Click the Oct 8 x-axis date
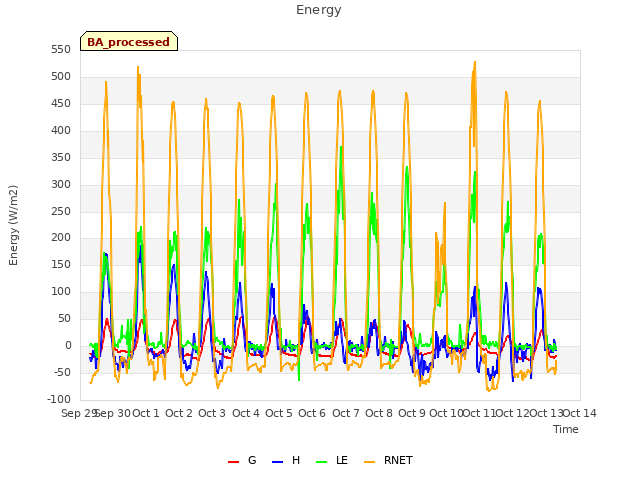 (379, 413)
